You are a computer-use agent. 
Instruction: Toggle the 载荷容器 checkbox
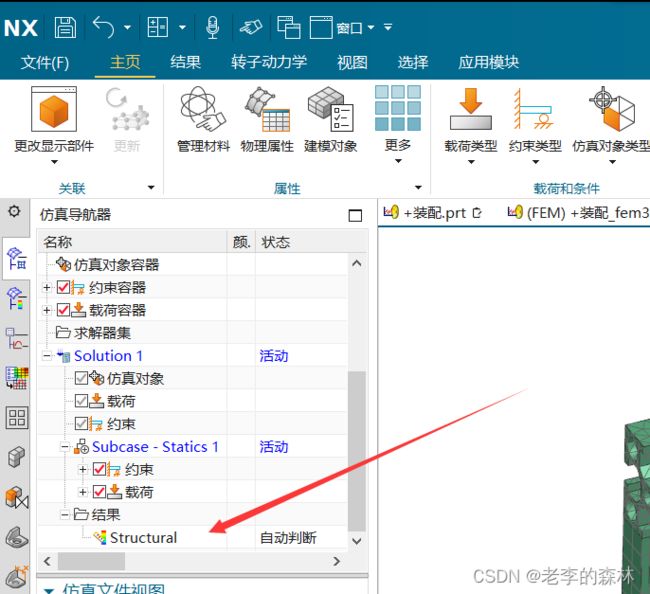(63, 310)
